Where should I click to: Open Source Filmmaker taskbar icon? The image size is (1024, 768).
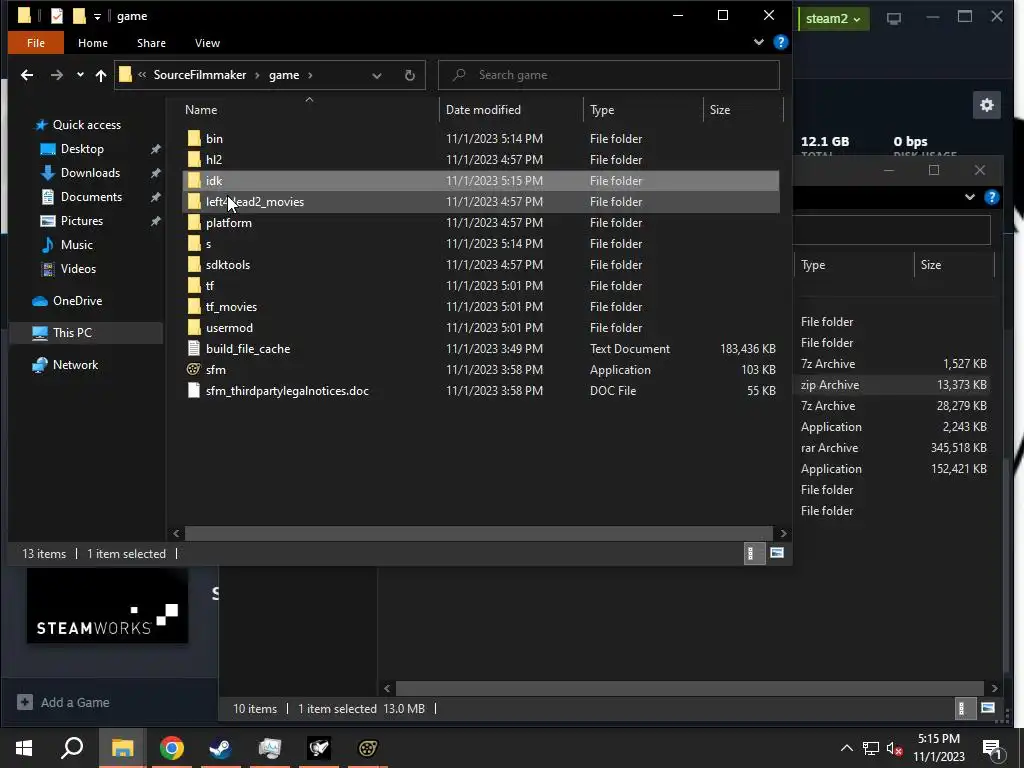pyautogui.click(x=368, y=748)
